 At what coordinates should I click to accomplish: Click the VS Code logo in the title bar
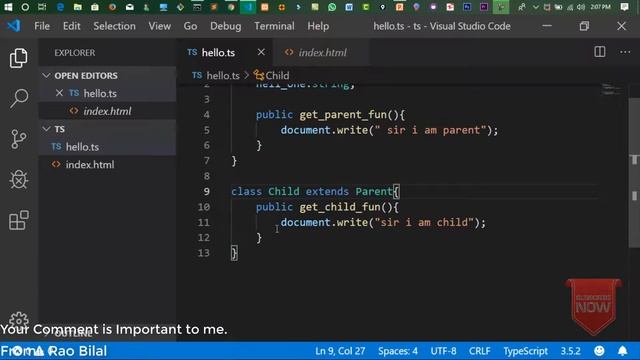click(x=14, y=26)
